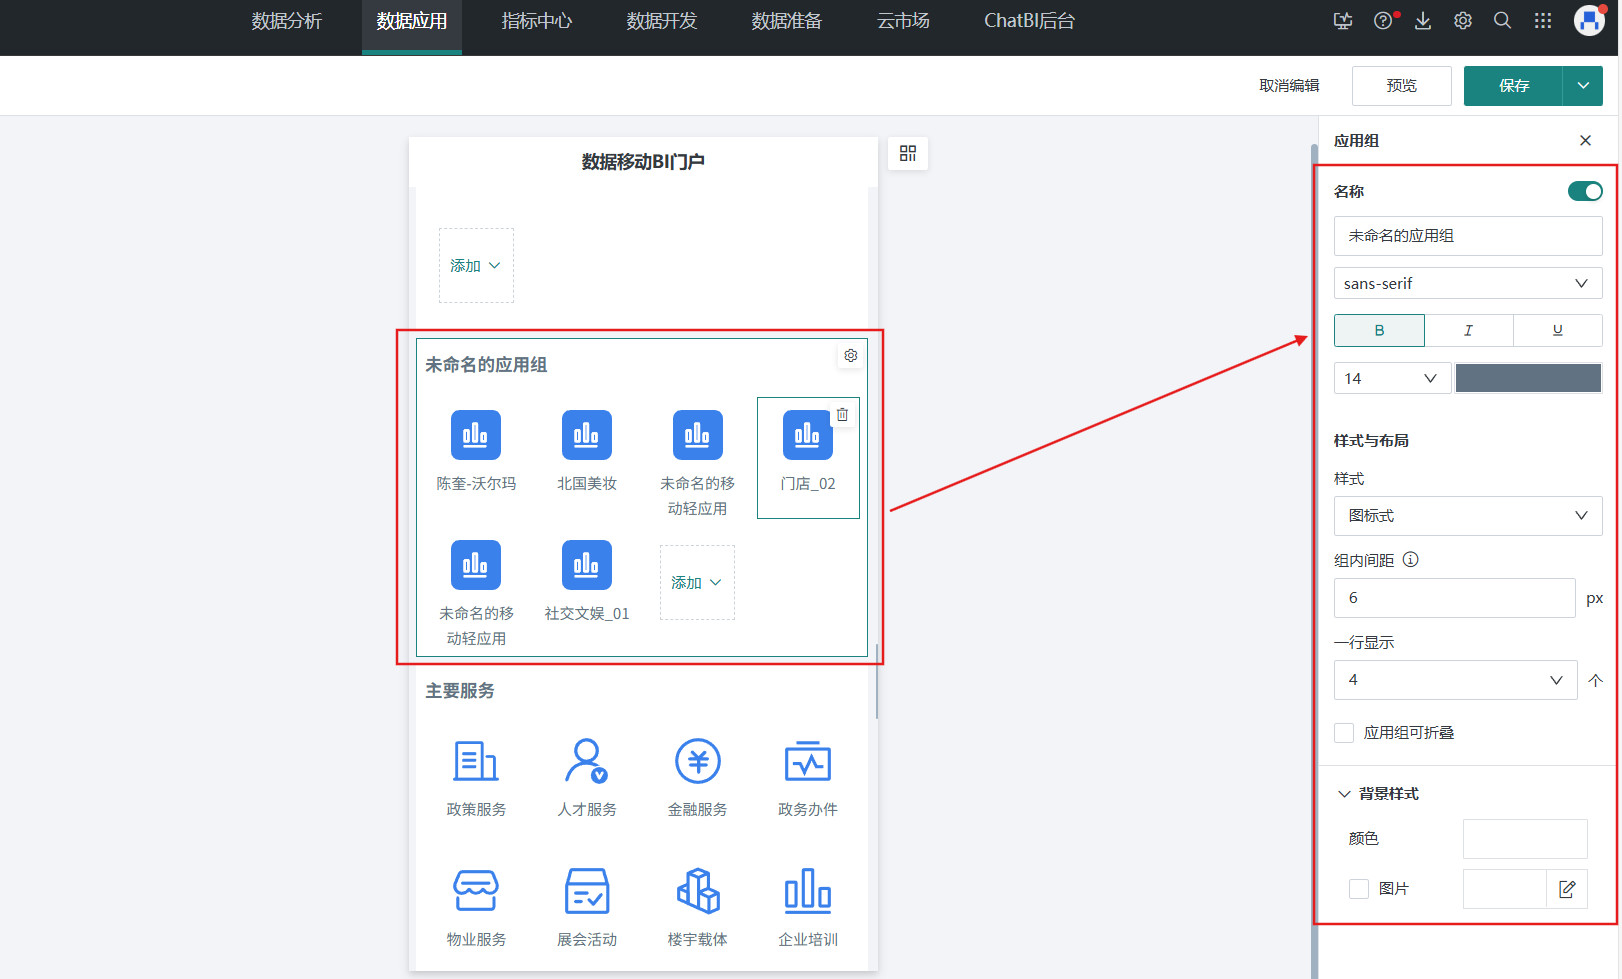The width and height of the screenshot is (1622, 979).
Task: Click the download icon in top bar
Action: pyautogui.click(x=1422, y=21)
